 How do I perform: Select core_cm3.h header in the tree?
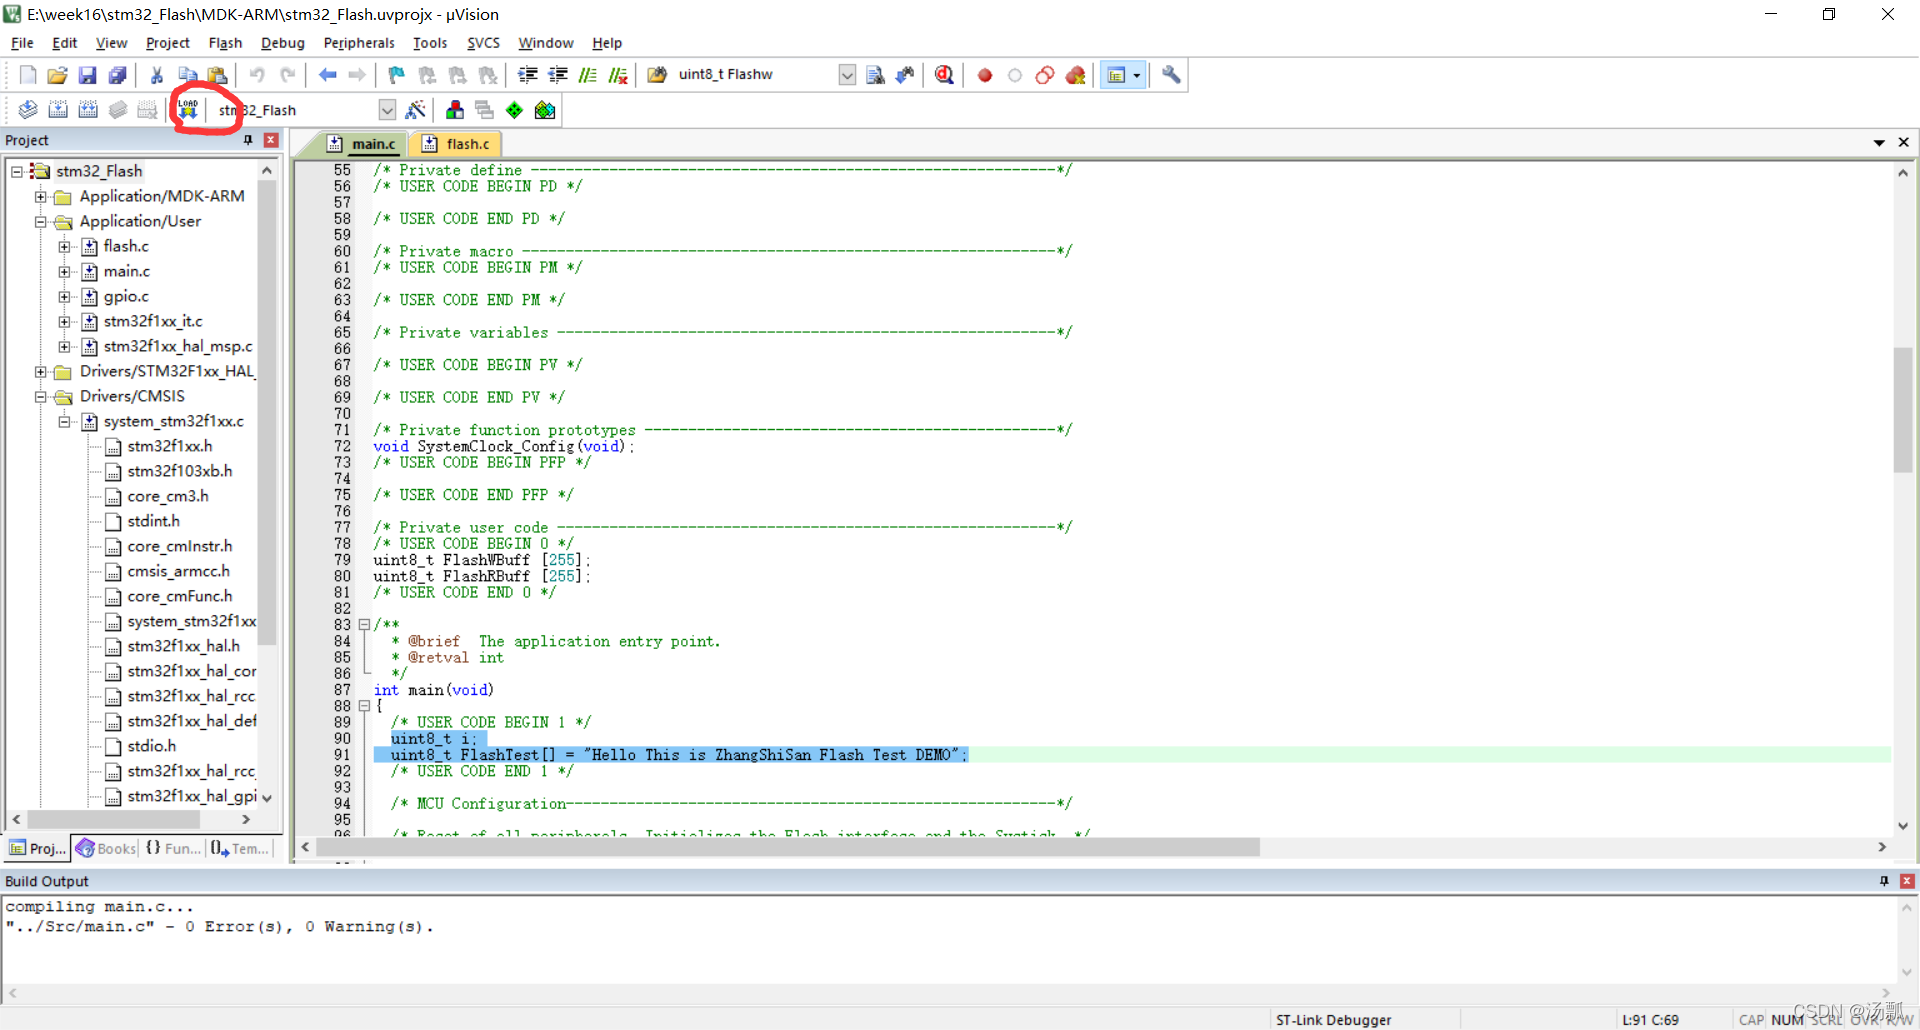168,496
